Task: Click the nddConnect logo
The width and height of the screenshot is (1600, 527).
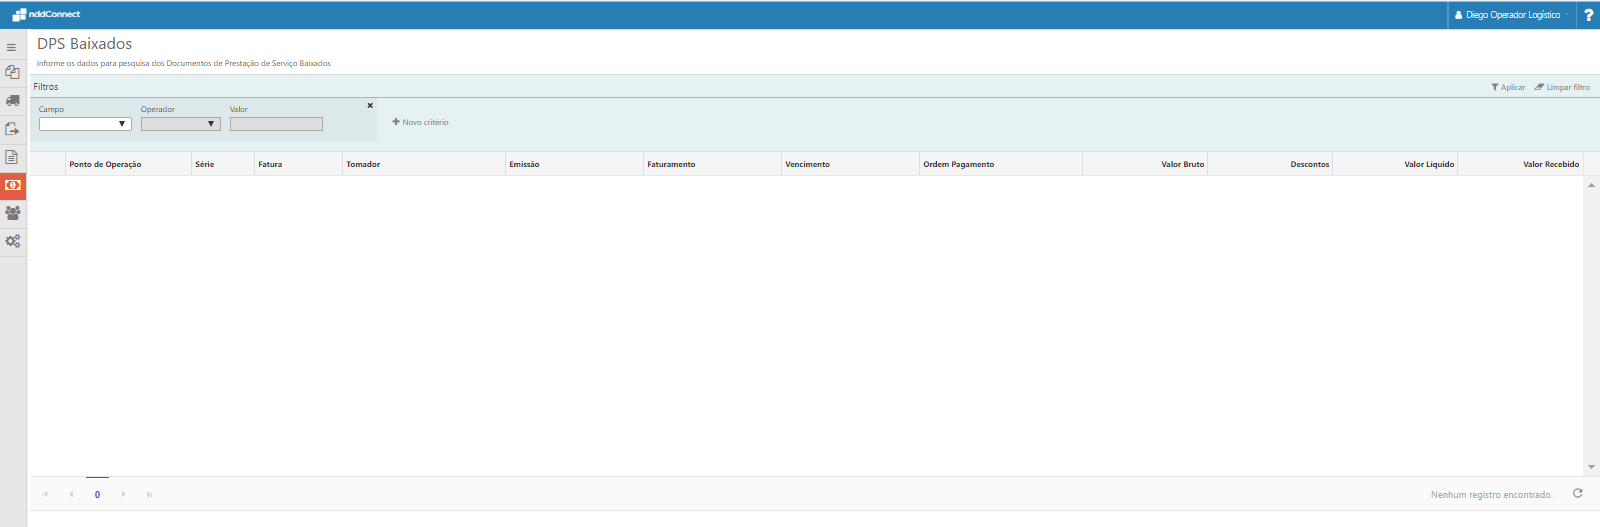Action: coord(46,14)
